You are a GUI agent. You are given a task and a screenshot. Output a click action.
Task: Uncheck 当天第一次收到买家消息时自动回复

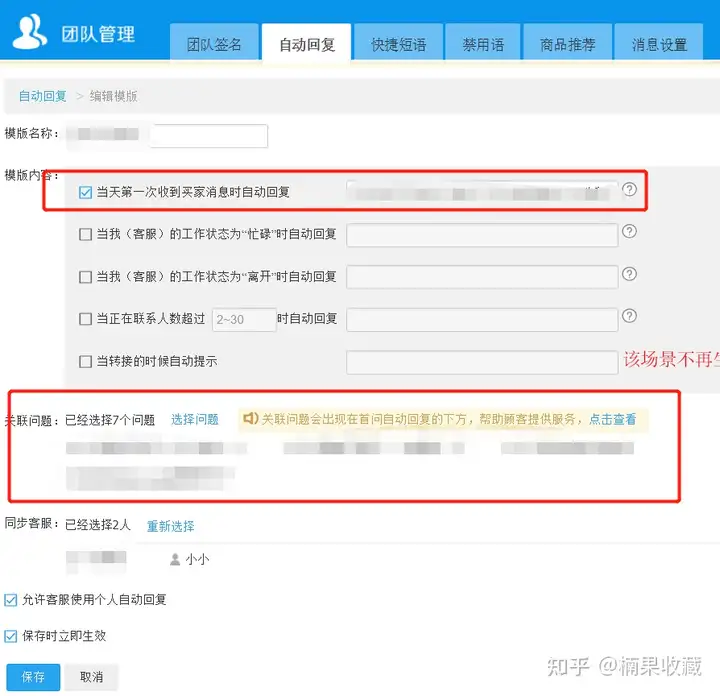85,192
